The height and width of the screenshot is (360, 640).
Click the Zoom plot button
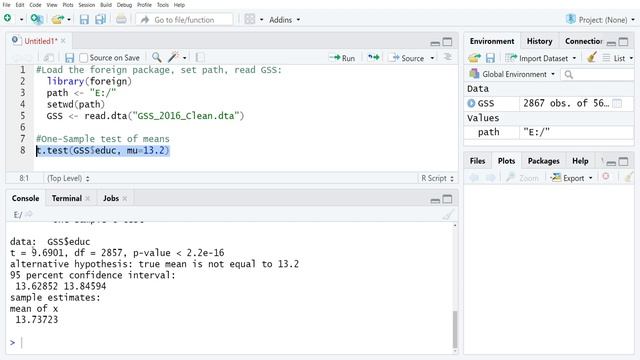[523, 178]
